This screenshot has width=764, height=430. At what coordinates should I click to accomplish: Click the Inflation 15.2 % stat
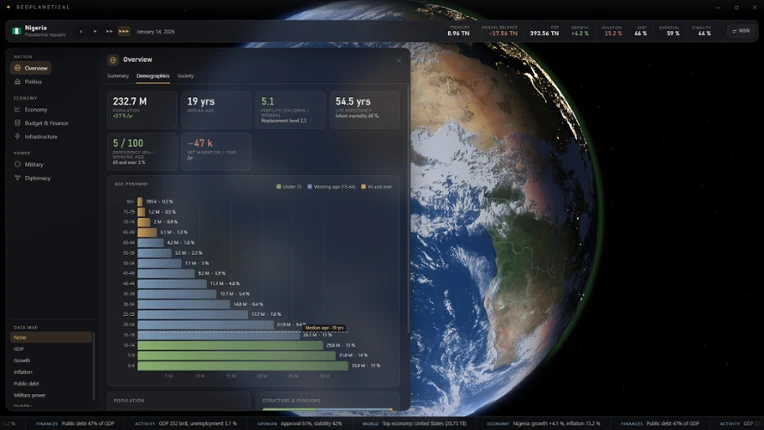pos(613,31)
